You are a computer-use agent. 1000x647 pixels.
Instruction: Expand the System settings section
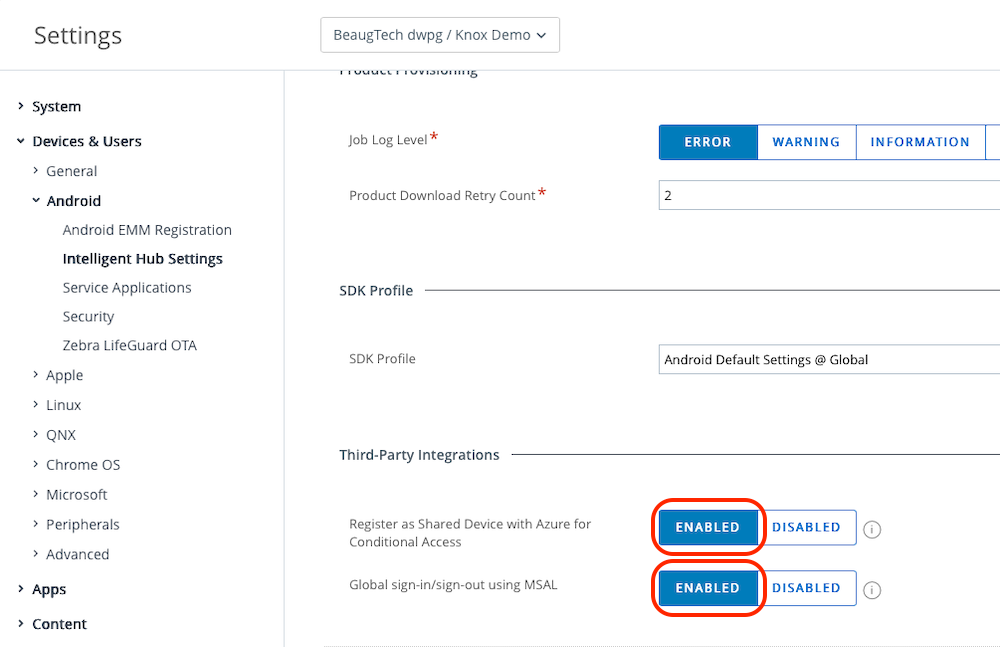point(56,106)
